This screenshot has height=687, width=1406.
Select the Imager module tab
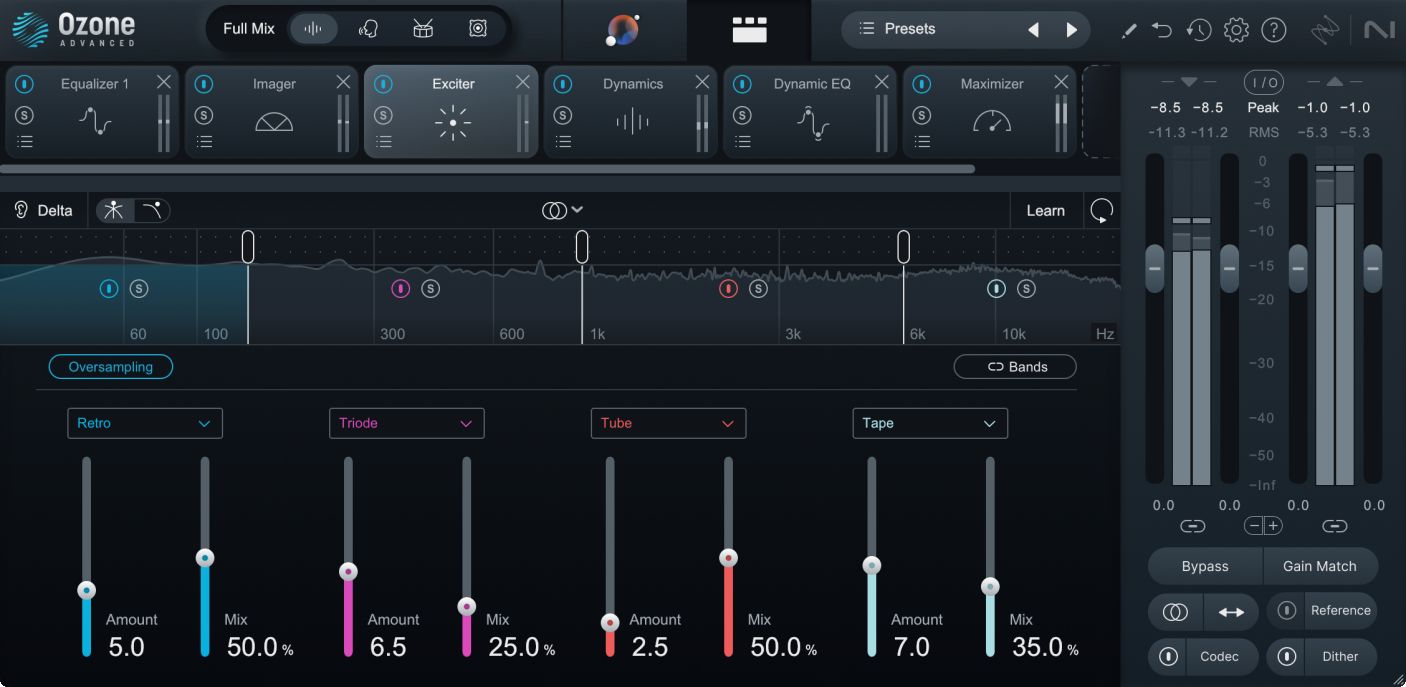tap(272, 112)
